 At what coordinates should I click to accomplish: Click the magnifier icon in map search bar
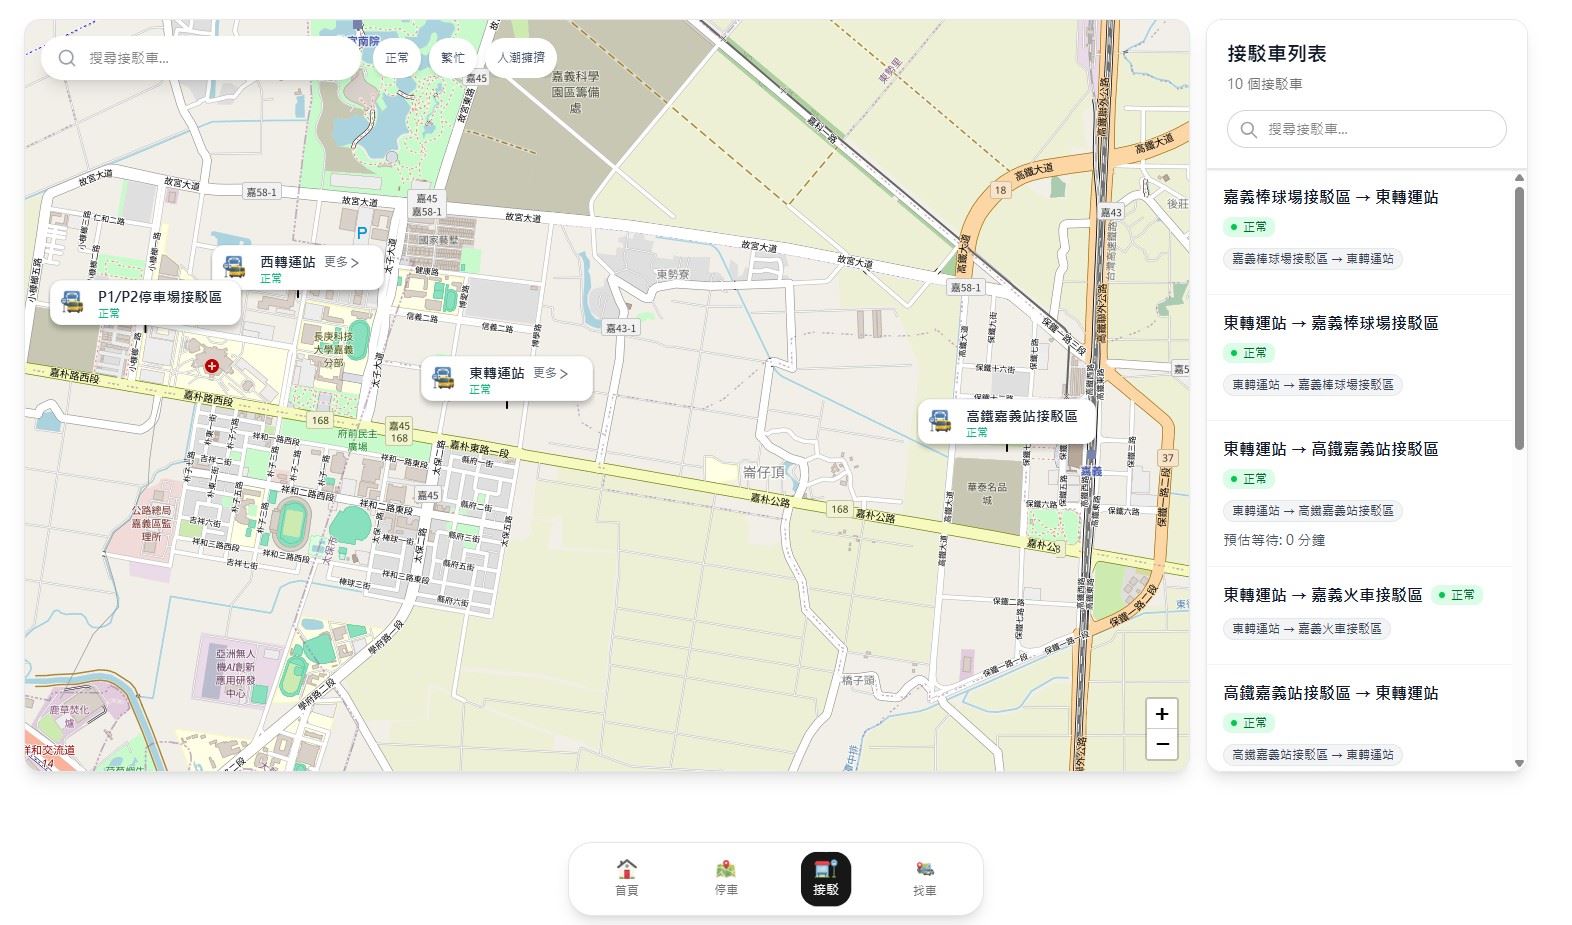click(67, 58)
